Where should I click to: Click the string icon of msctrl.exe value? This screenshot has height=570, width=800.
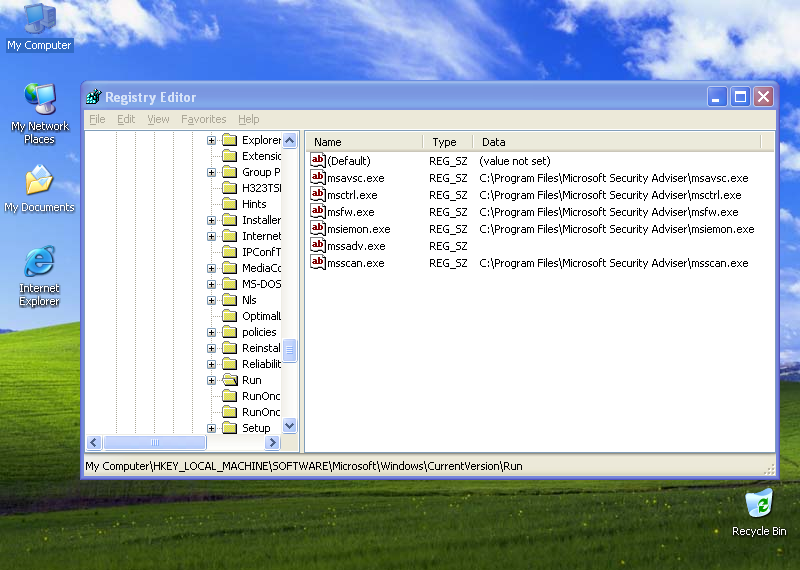pos(318,194)
